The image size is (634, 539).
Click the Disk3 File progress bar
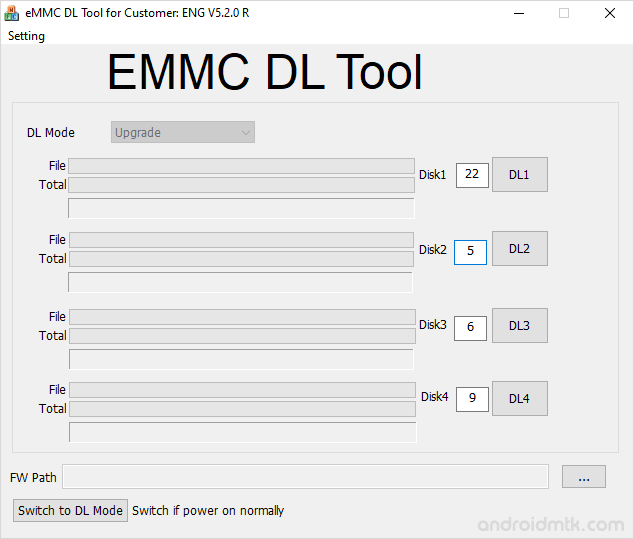pyautogui.click(x=243, y=317)
